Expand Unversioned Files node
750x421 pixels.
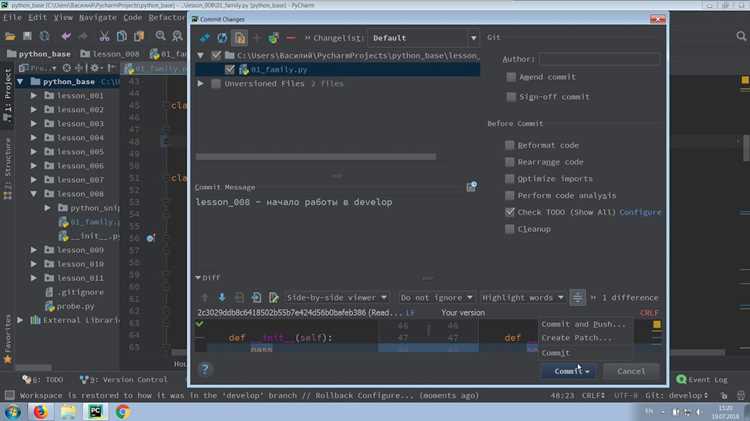tap(200, 84)
